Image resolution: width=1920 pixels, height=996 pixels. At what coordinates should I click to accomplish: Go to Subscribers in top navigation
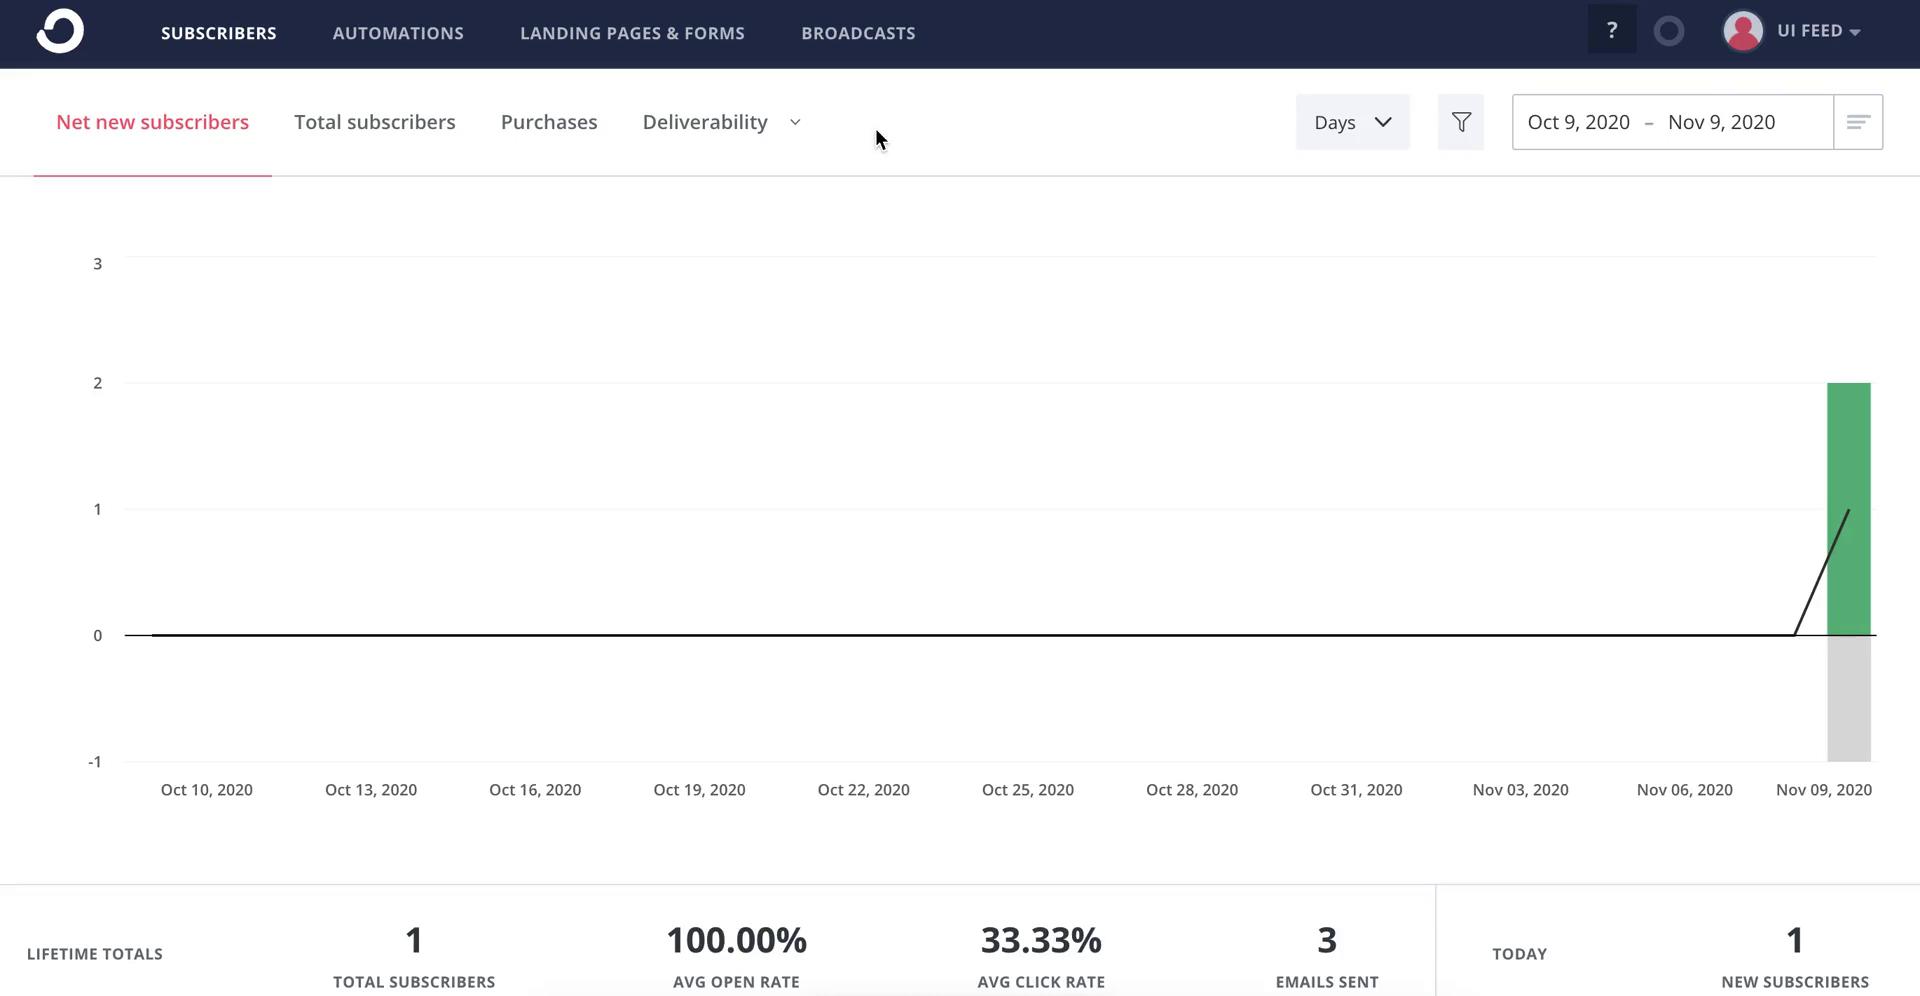tap(219, 33)
